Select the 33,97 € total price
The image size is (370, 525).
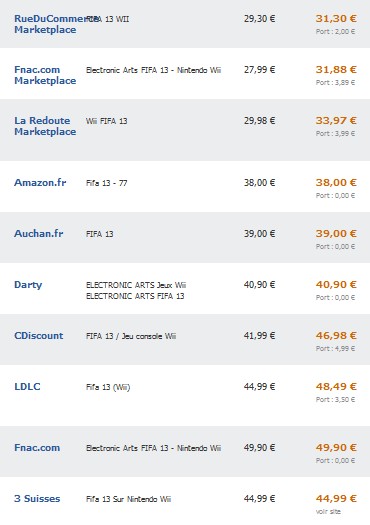[336, 120]
